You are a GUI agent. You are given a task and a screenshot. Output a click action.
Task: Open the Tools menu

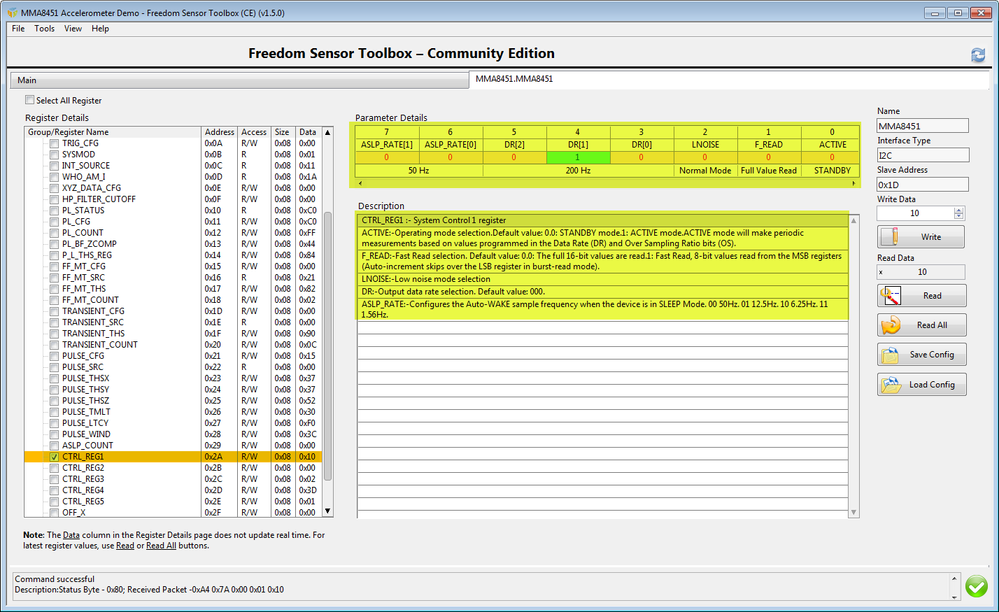44,29
